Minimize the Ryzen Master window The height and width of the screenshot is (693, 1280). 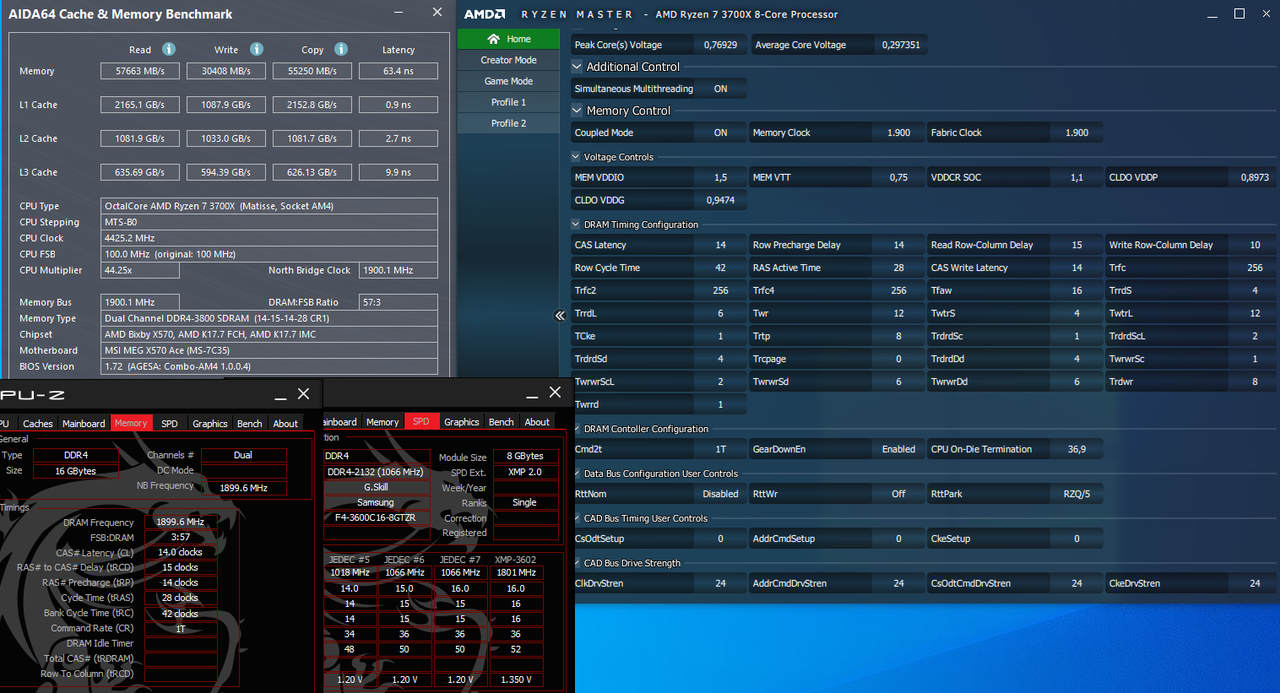[x=1212, y=14]
